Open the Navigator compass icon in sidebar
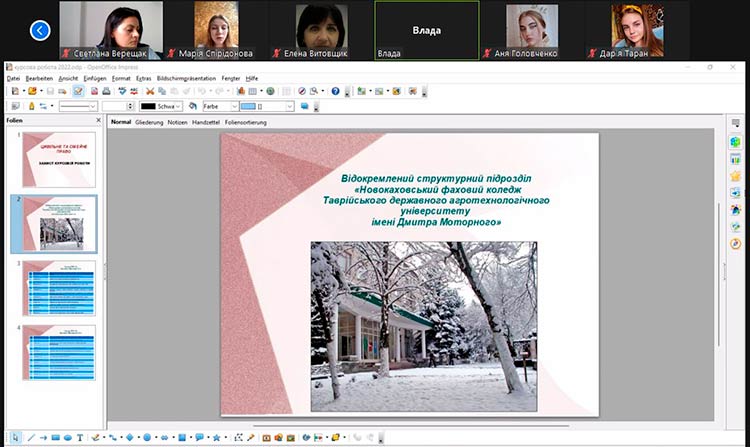 tap(735, 243)
